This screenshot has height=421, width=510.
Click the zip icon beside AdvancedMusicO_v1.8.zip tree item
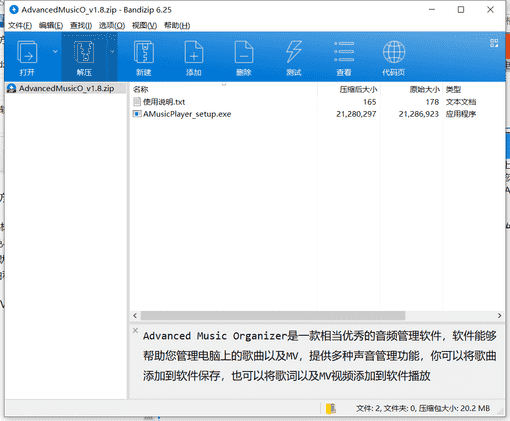tap(11, 88)
